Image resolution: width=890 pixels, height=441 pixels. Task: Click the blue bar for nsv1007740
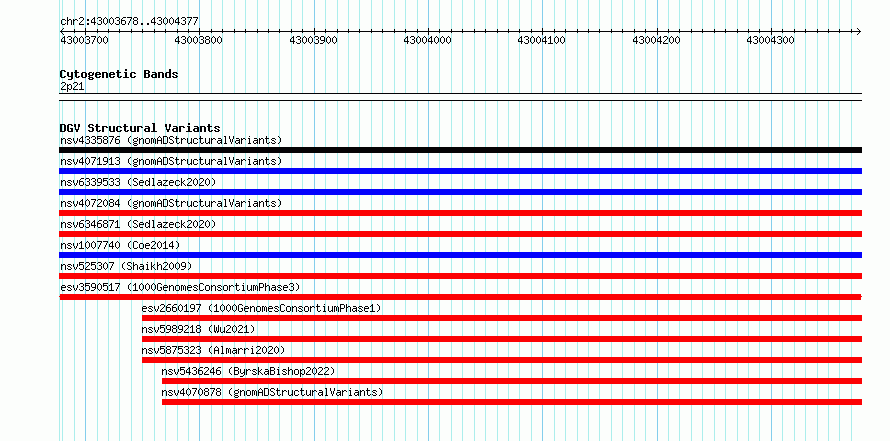click(x=460, y=255)
